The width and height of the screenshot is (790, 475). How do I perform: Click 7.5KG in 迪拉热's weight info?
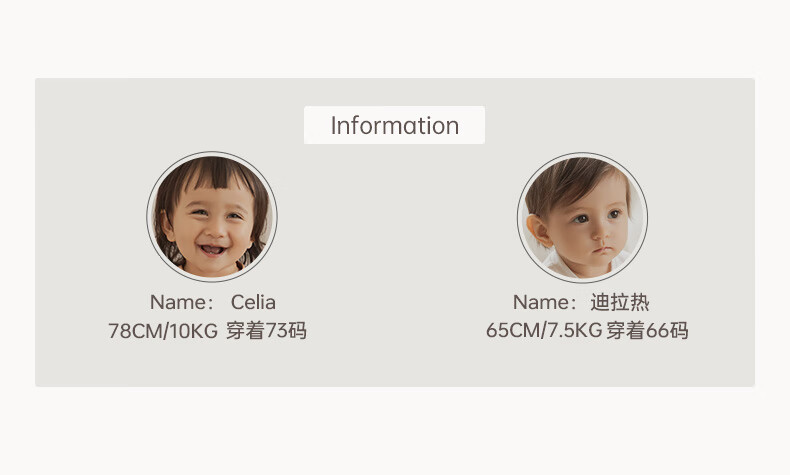(x=573, y=331)
